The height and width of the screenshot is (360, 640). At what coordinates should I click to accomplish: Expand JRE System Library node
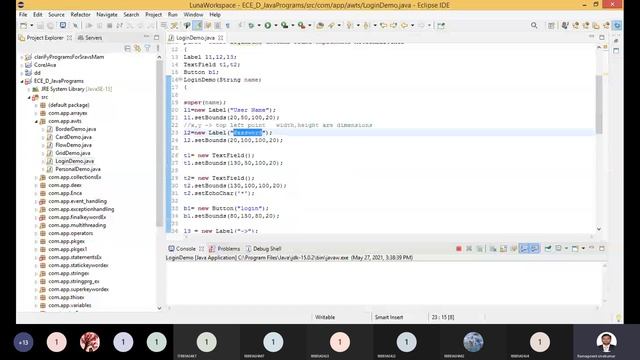29,89
